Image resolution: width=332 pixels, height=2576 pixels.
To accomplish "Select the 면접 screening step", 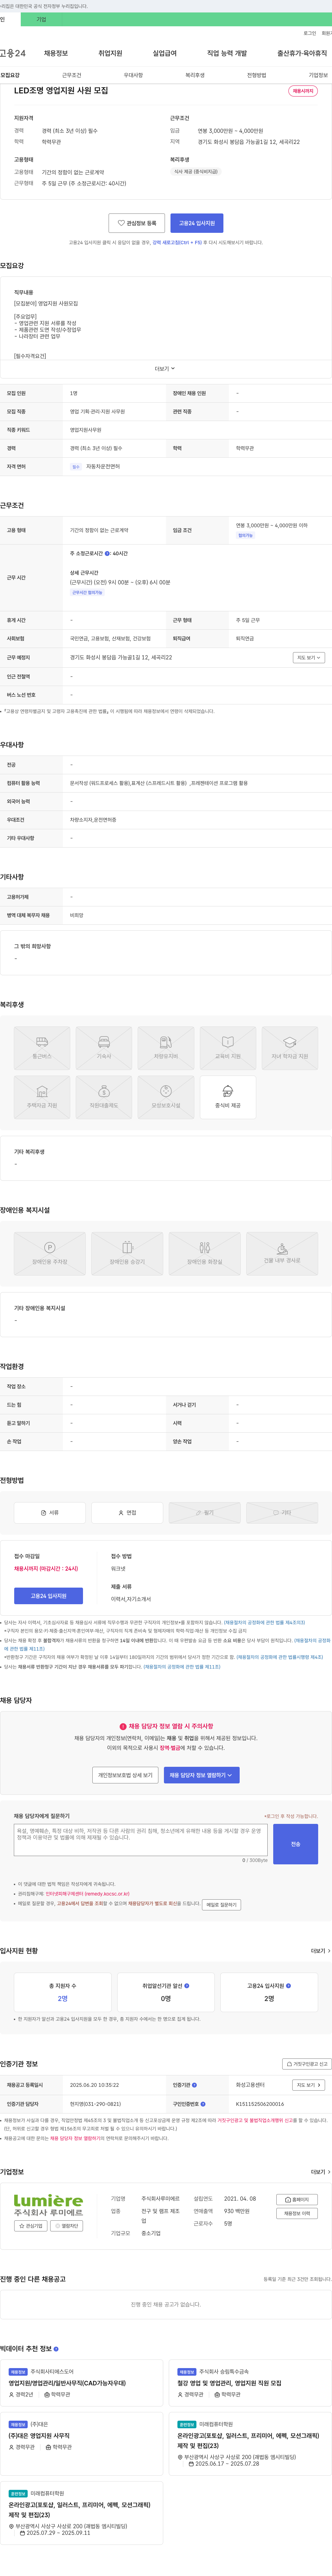I will pos(127,1513).
